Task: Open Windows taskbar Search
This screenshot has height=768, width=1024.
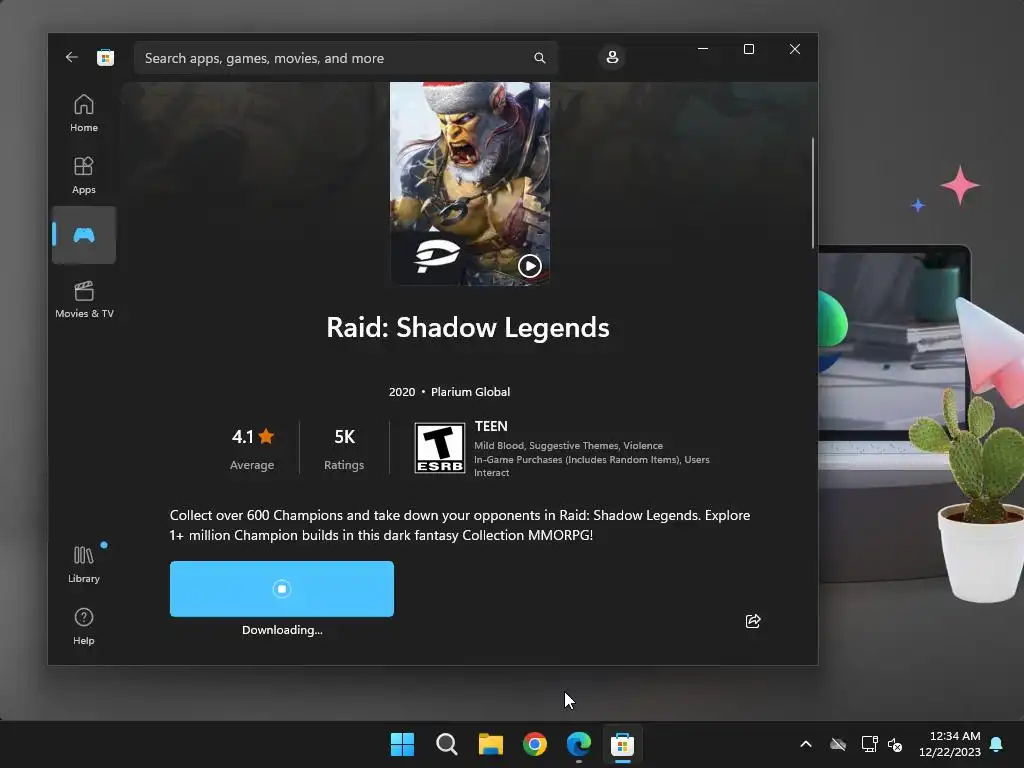Action: pos(447,744)
